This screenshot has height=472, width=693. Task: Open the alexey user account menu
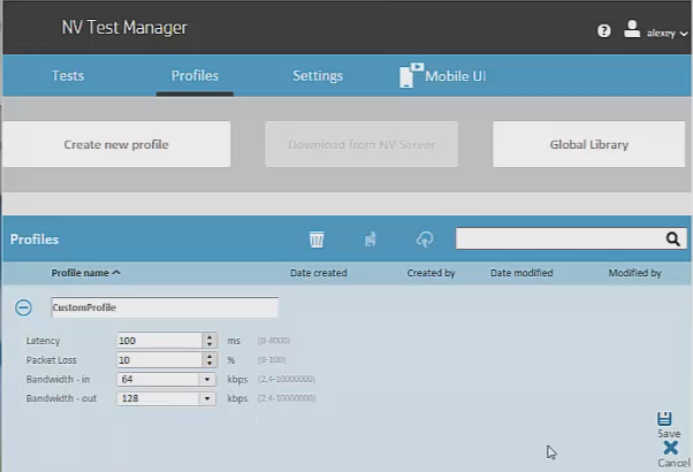656,31
